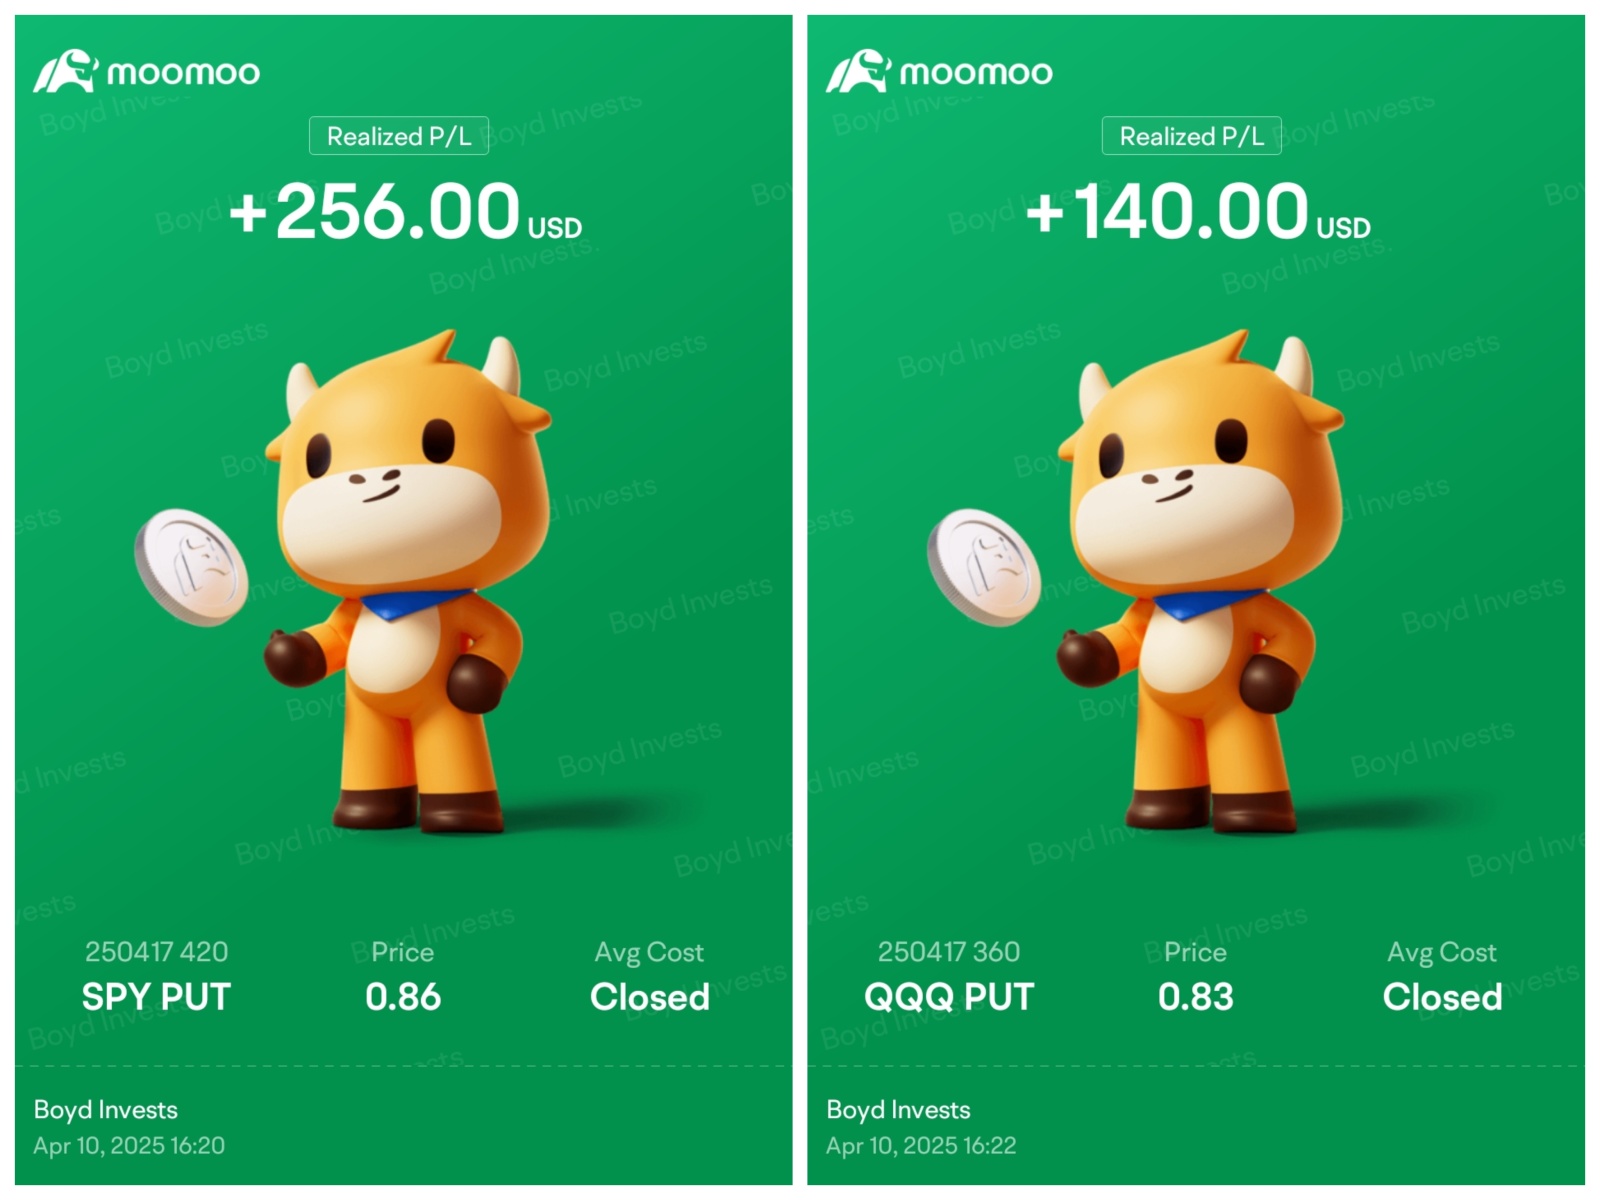The width and height of the screenshot is (1600, 1200).
Task: Click the Closed status under SPY Avg Cost
Action: [x=650, y=997]
